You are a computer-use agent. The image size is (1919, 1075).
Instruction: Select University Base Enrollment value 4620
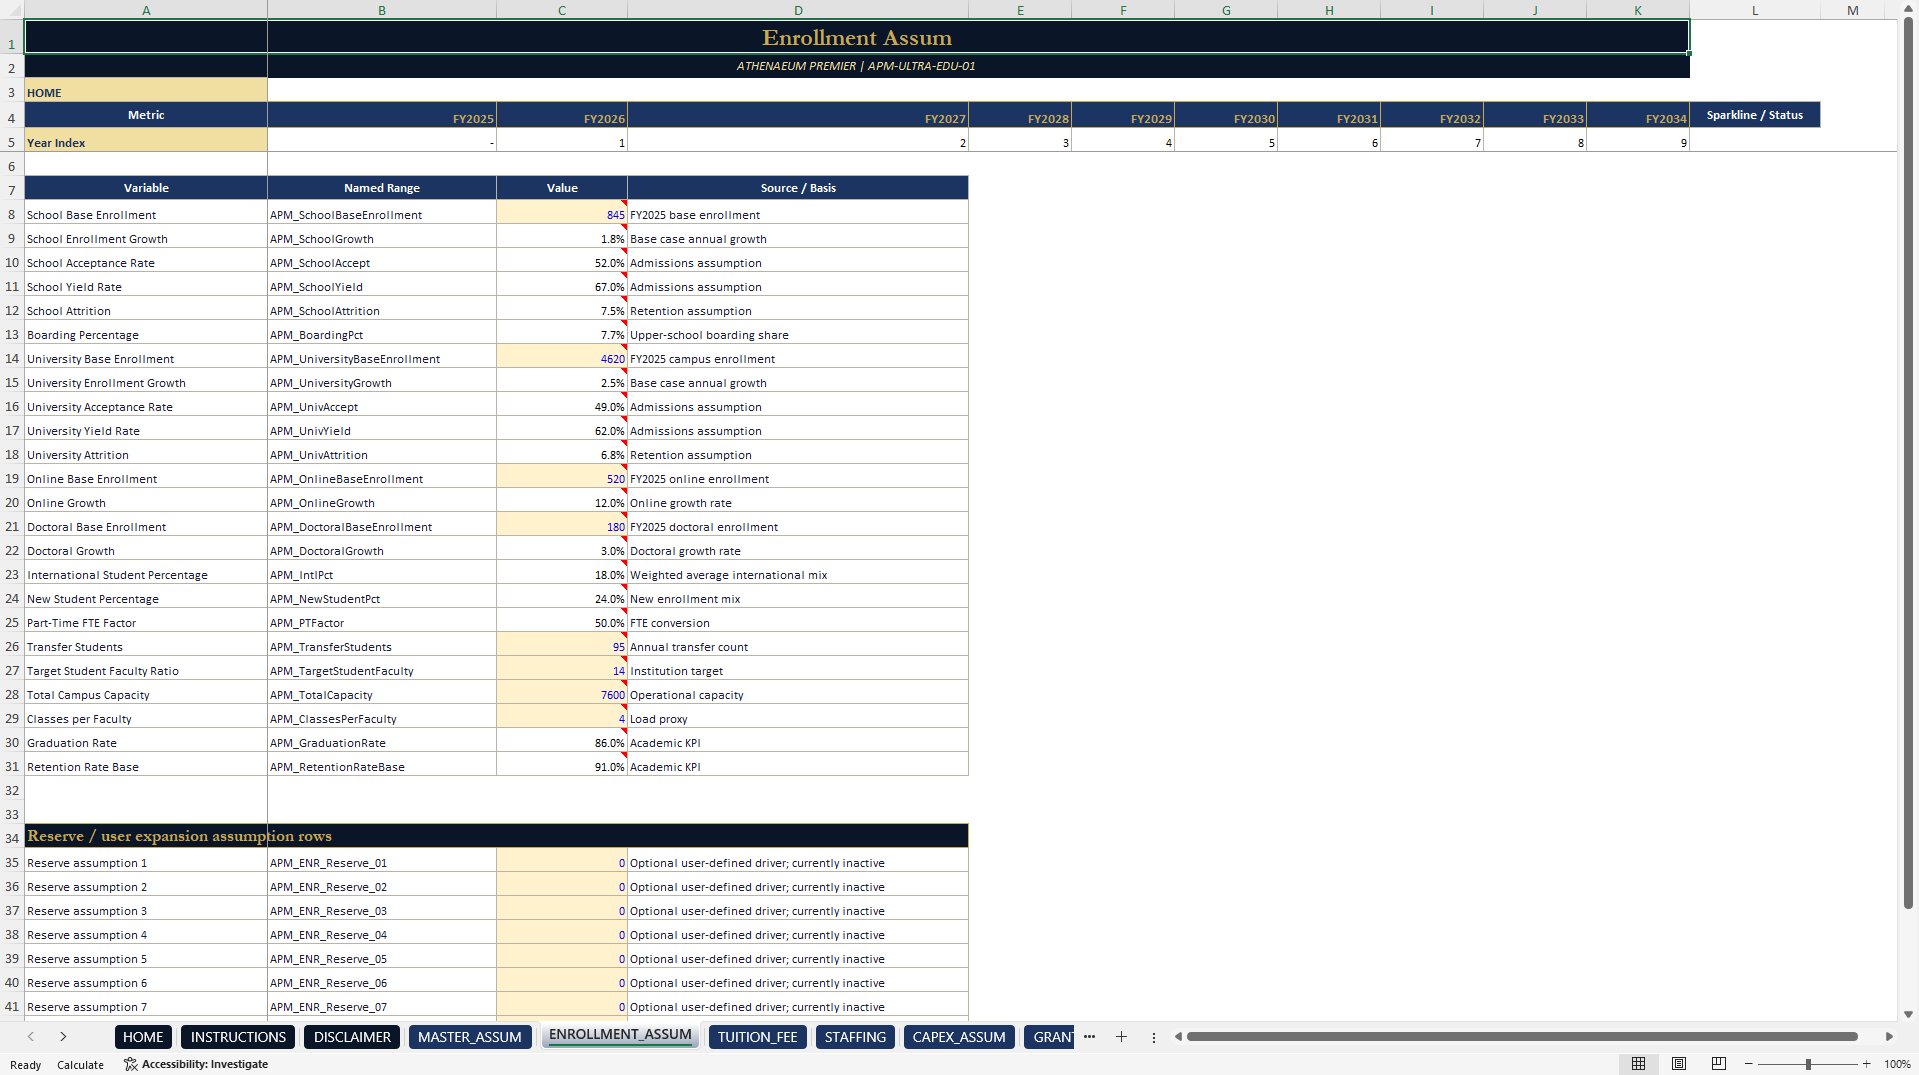pyautogui.click(x=562, y=359)
